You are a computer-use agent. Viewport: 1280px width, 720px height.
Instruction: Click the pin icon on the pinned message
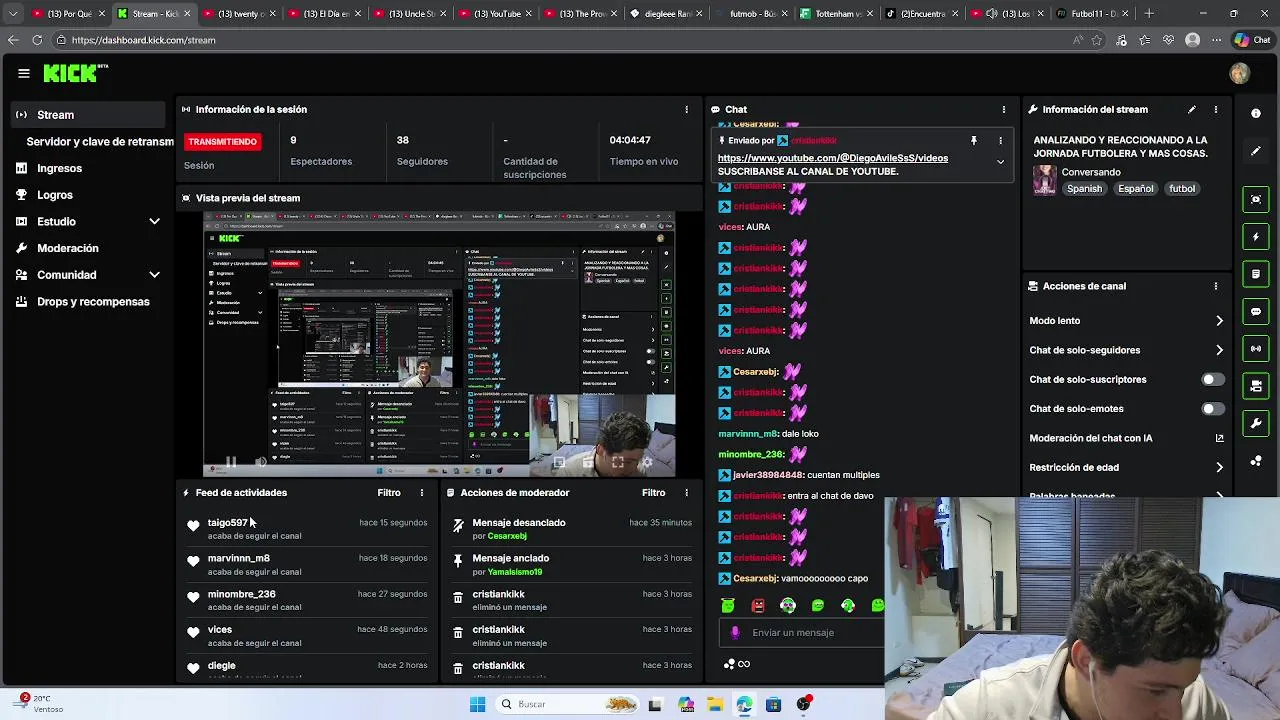pos(974,141)
